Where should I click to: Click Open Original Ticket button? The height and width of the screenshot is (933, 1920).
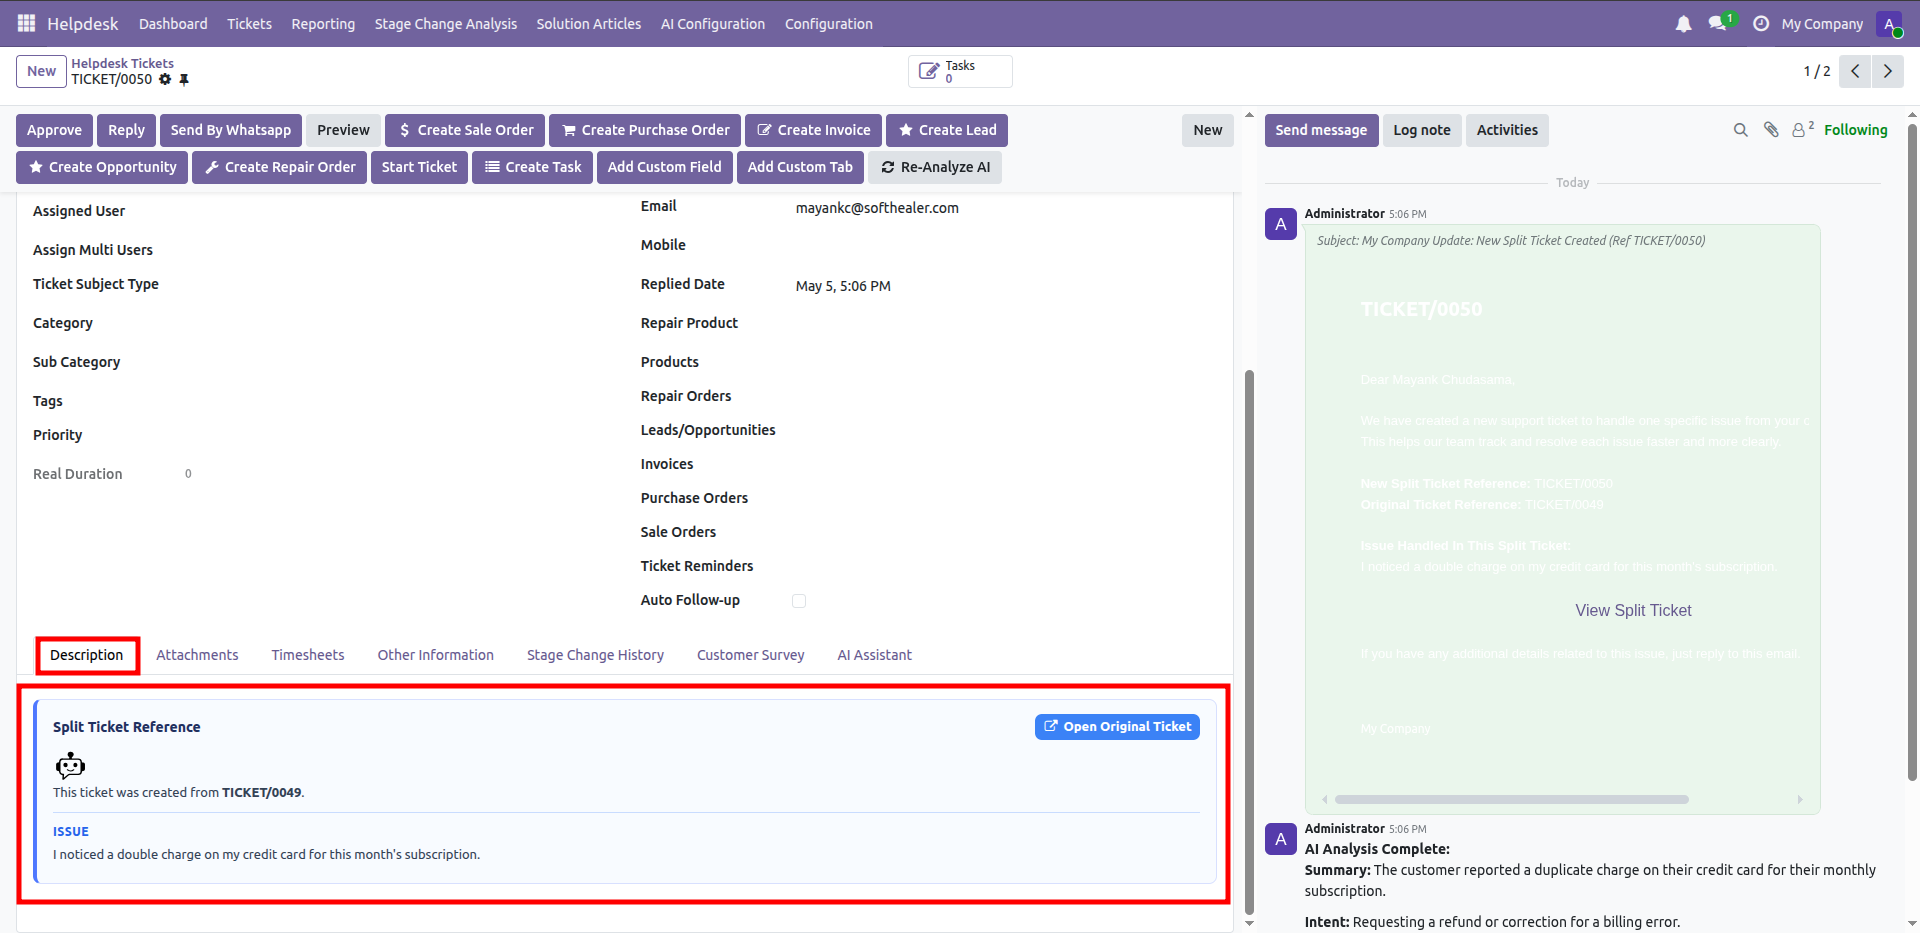(1117, 727)
